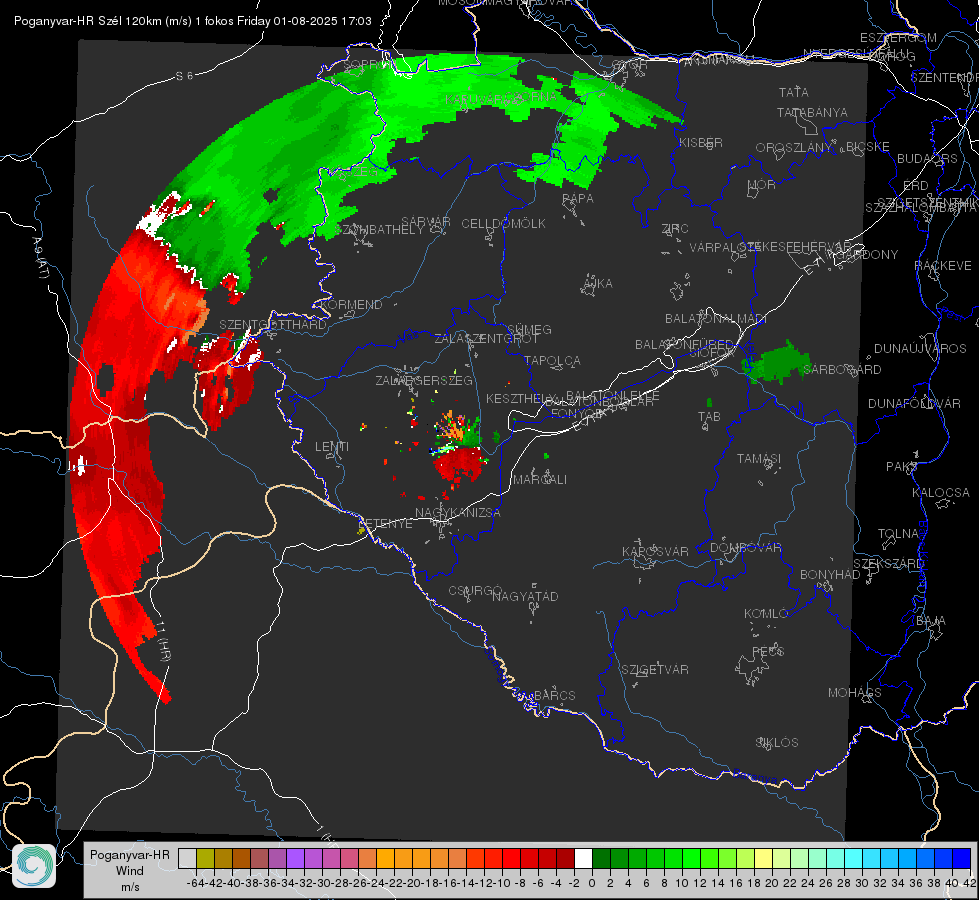Click the 'Poganyvar-HR Wind m/s' legend label
This screenshot has width=979, height=900.
(130, 871)
